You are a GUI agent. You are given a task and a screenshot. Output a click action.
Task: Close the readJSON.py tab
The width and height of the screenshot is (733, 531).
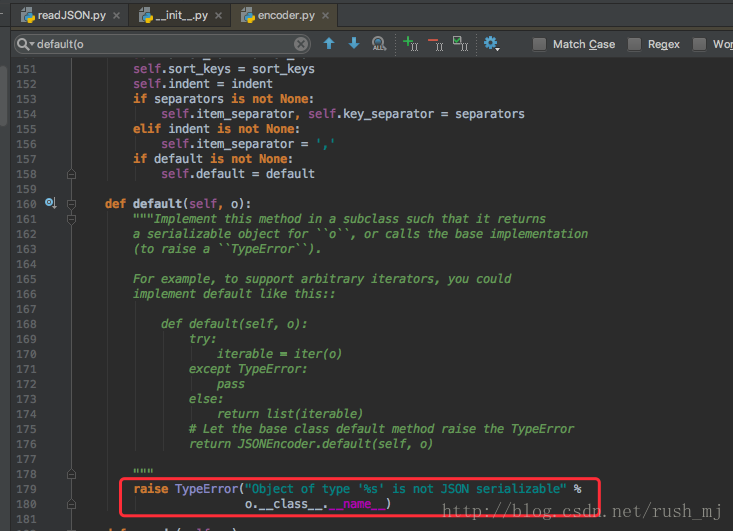[117, 16]
